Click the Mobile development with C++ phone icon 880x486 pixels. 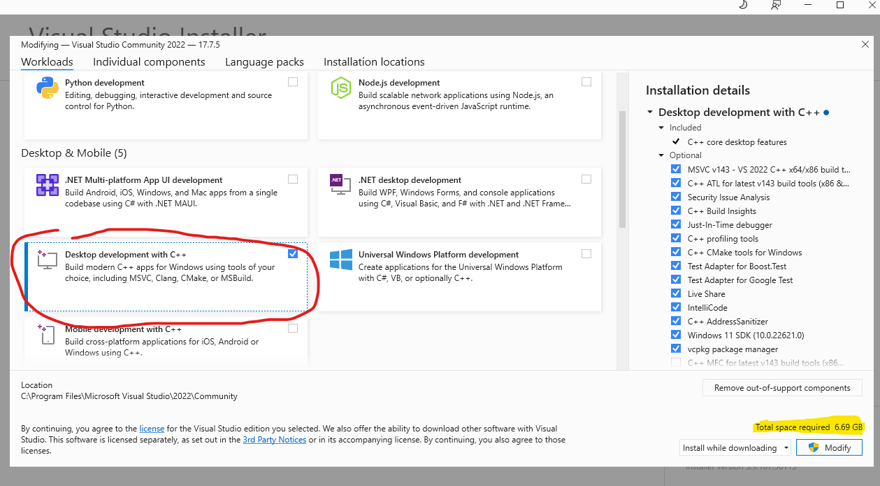47,334
